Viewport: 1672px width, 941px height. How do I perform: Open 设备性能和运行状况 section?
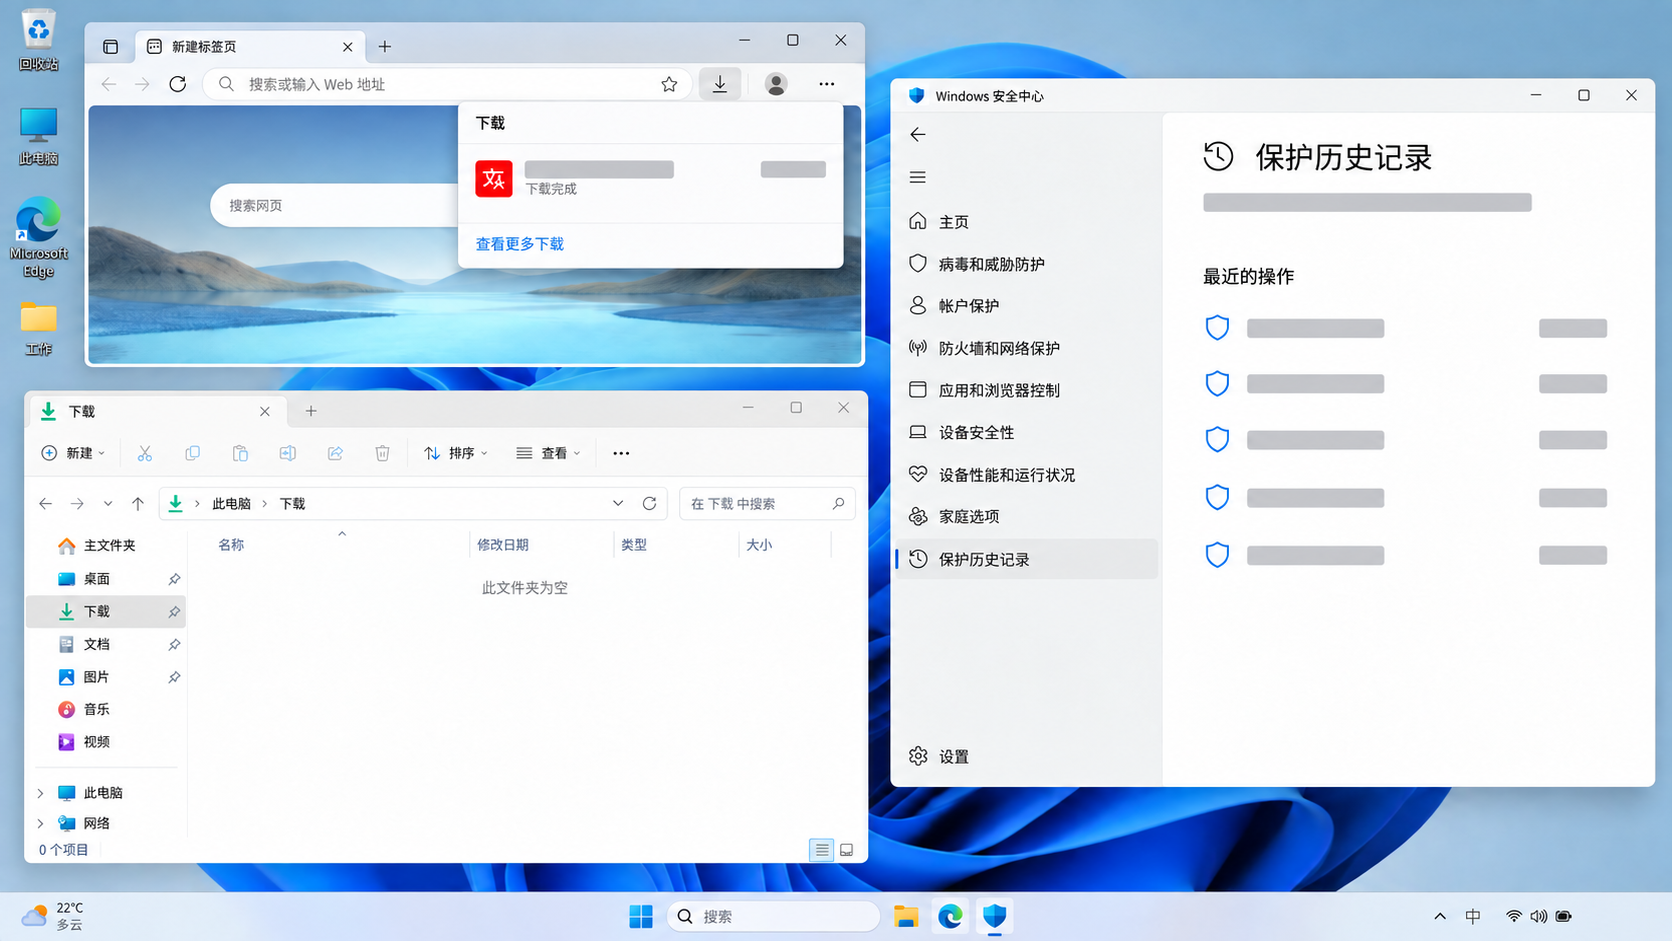pyautogui.click(x=1027, y=474)
